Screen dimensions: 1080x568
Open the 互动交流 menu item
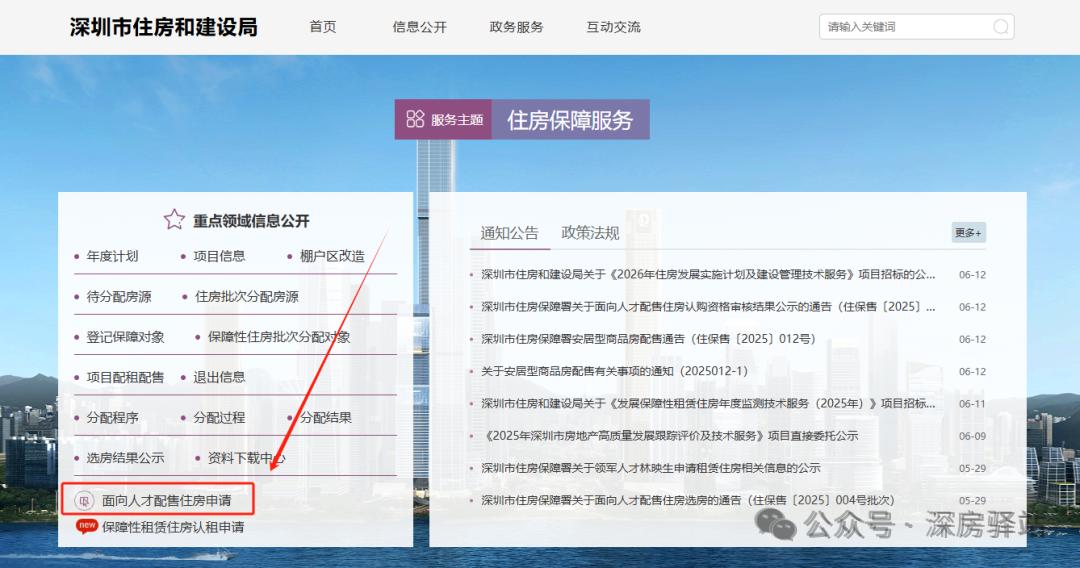(613, 27)
